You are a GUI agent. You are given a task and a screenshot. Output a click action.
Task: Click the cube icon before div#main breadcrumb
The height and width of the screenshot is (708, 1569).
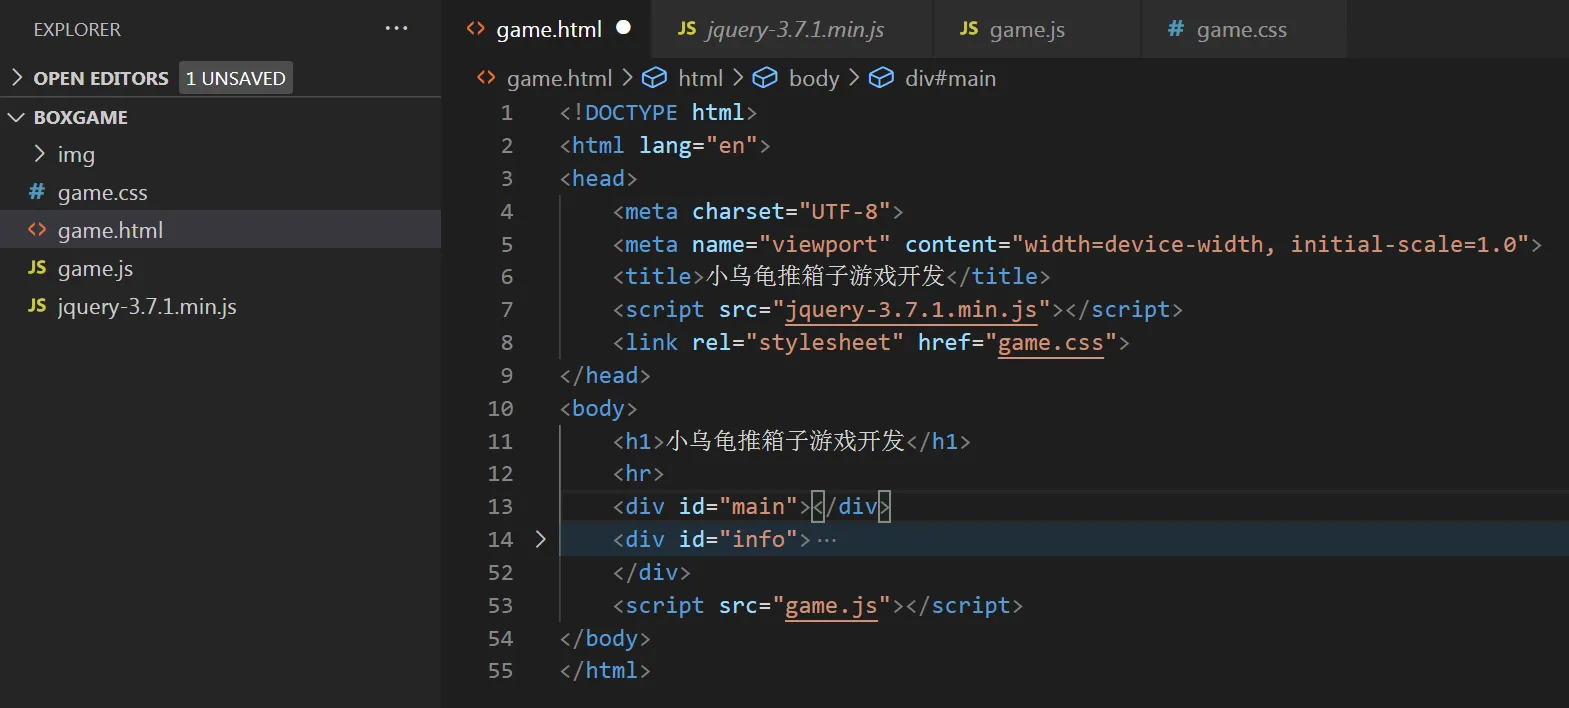[881, 78]
